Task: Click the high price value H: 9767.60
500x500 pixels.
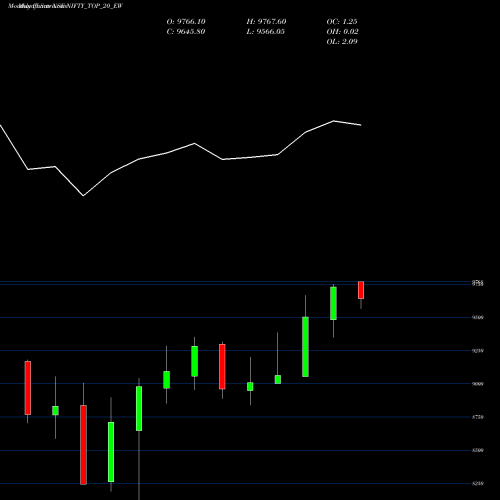Action: [266, 22]
